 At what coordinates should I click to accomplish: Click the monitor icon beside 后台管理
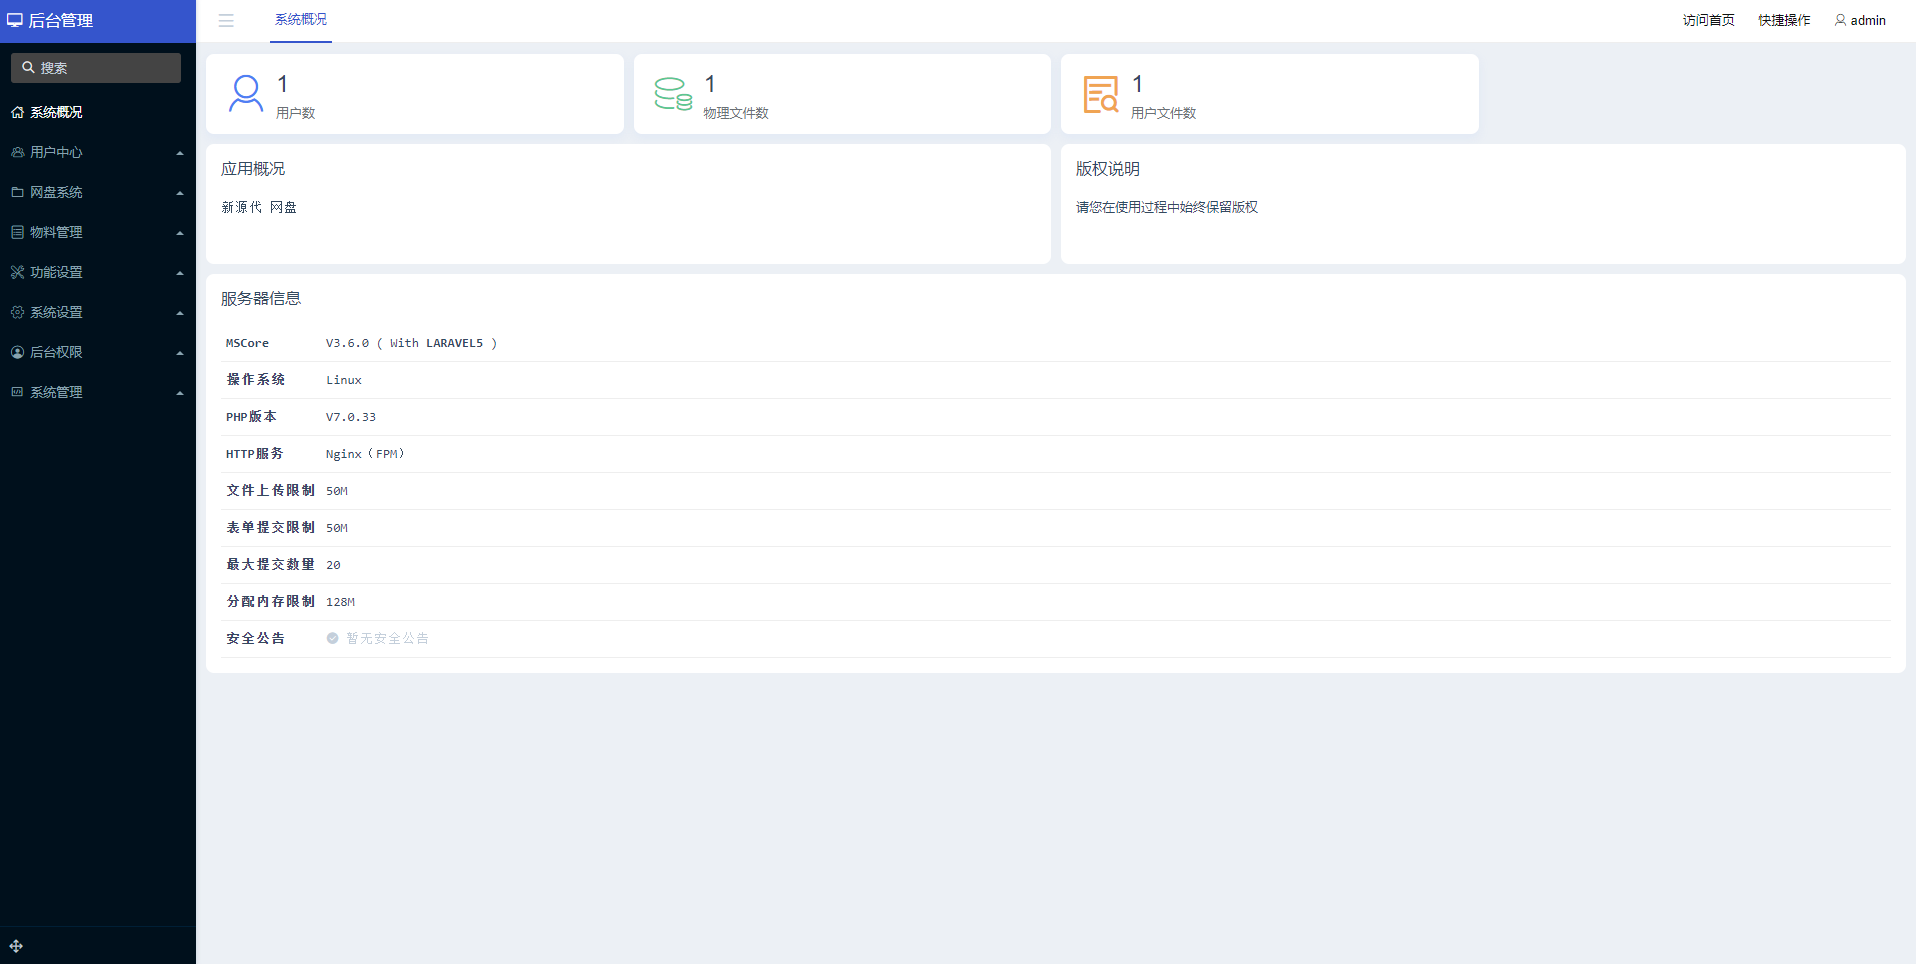click(x=15, y=20)
